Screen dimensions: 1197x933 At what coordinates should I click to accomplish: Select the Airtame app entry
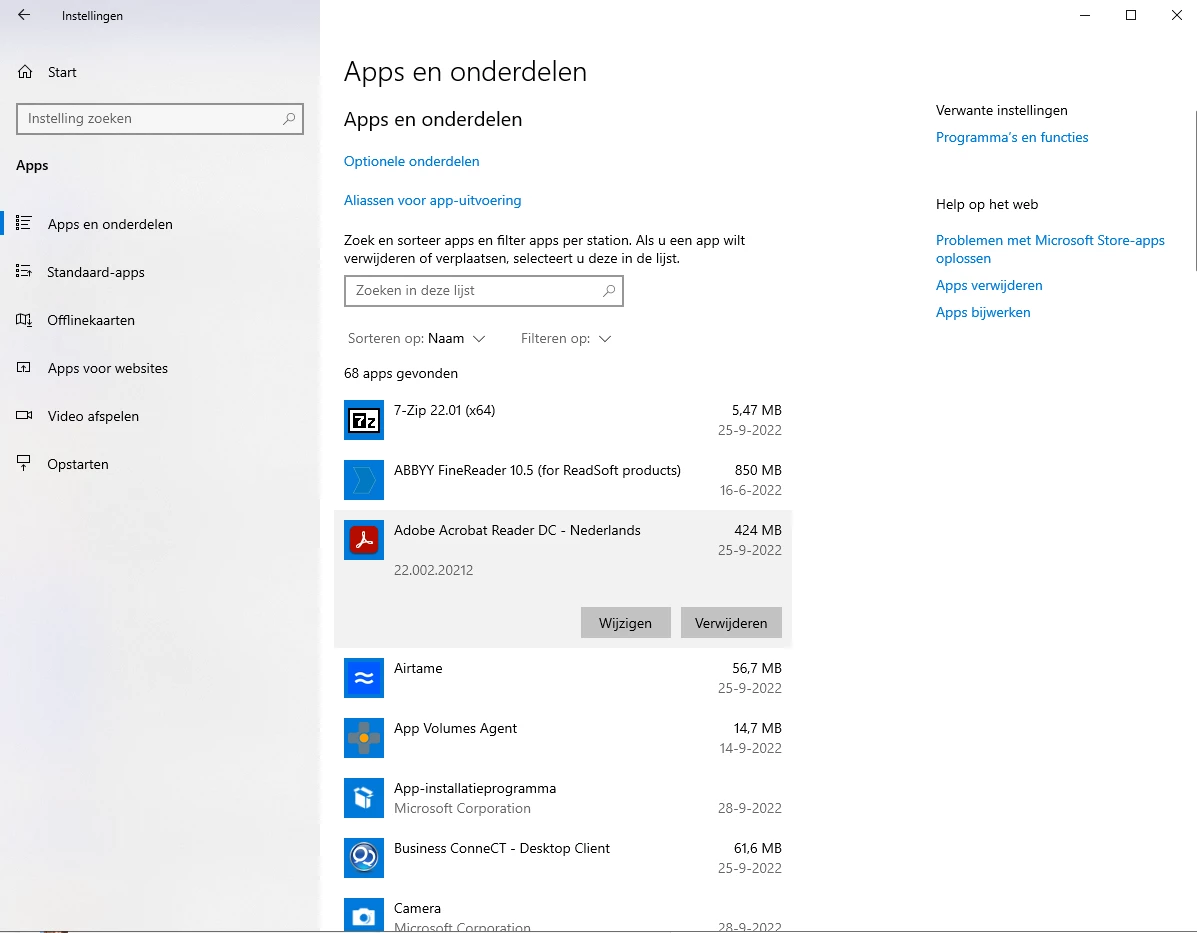(x=563, y=678)
